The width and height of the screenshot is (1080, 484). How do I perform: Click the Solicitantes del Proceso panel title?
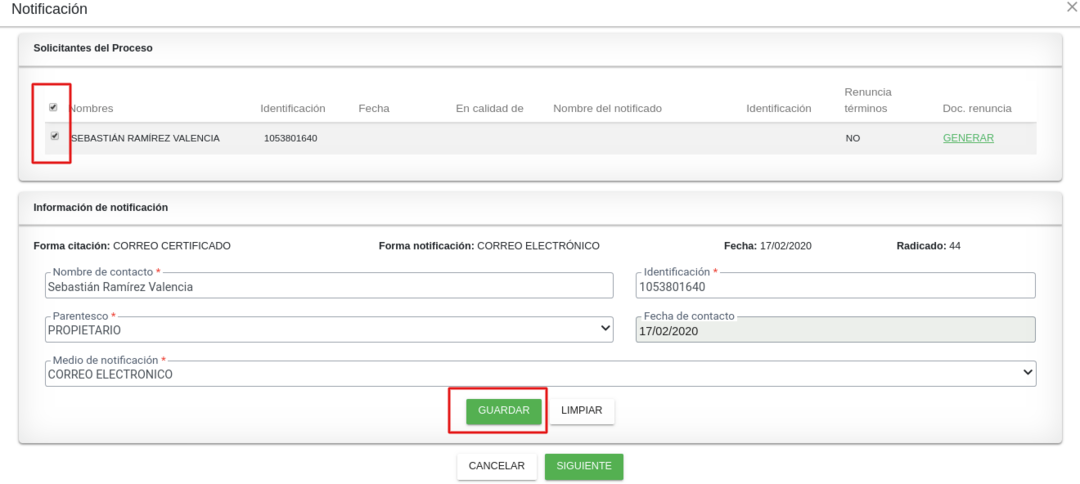pos(92,47)
